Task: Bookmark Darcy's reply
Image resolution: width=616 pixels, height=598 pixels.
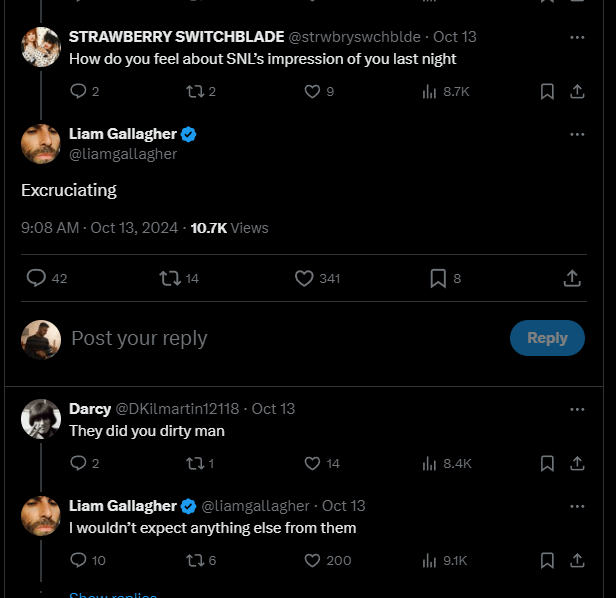Action: click(x=547, y=464)
